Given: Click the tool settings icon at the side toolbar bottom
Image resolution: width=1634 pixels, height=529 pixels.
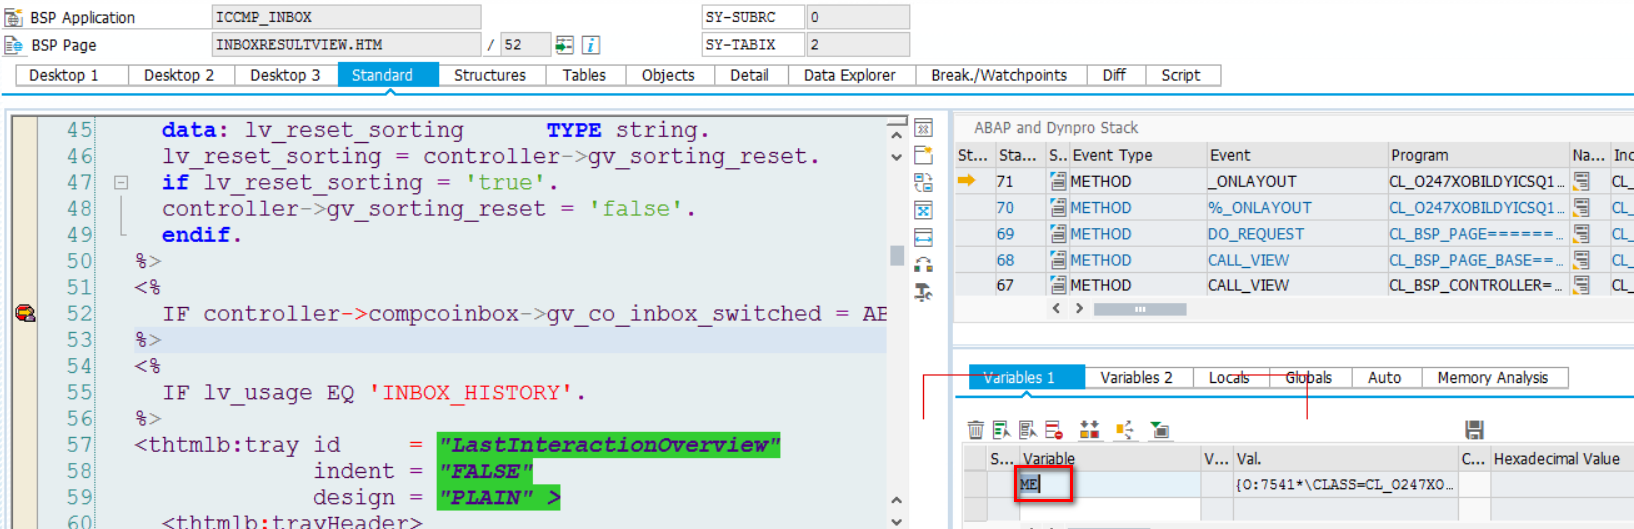Looking at the screenshot, I should point(924,292).
